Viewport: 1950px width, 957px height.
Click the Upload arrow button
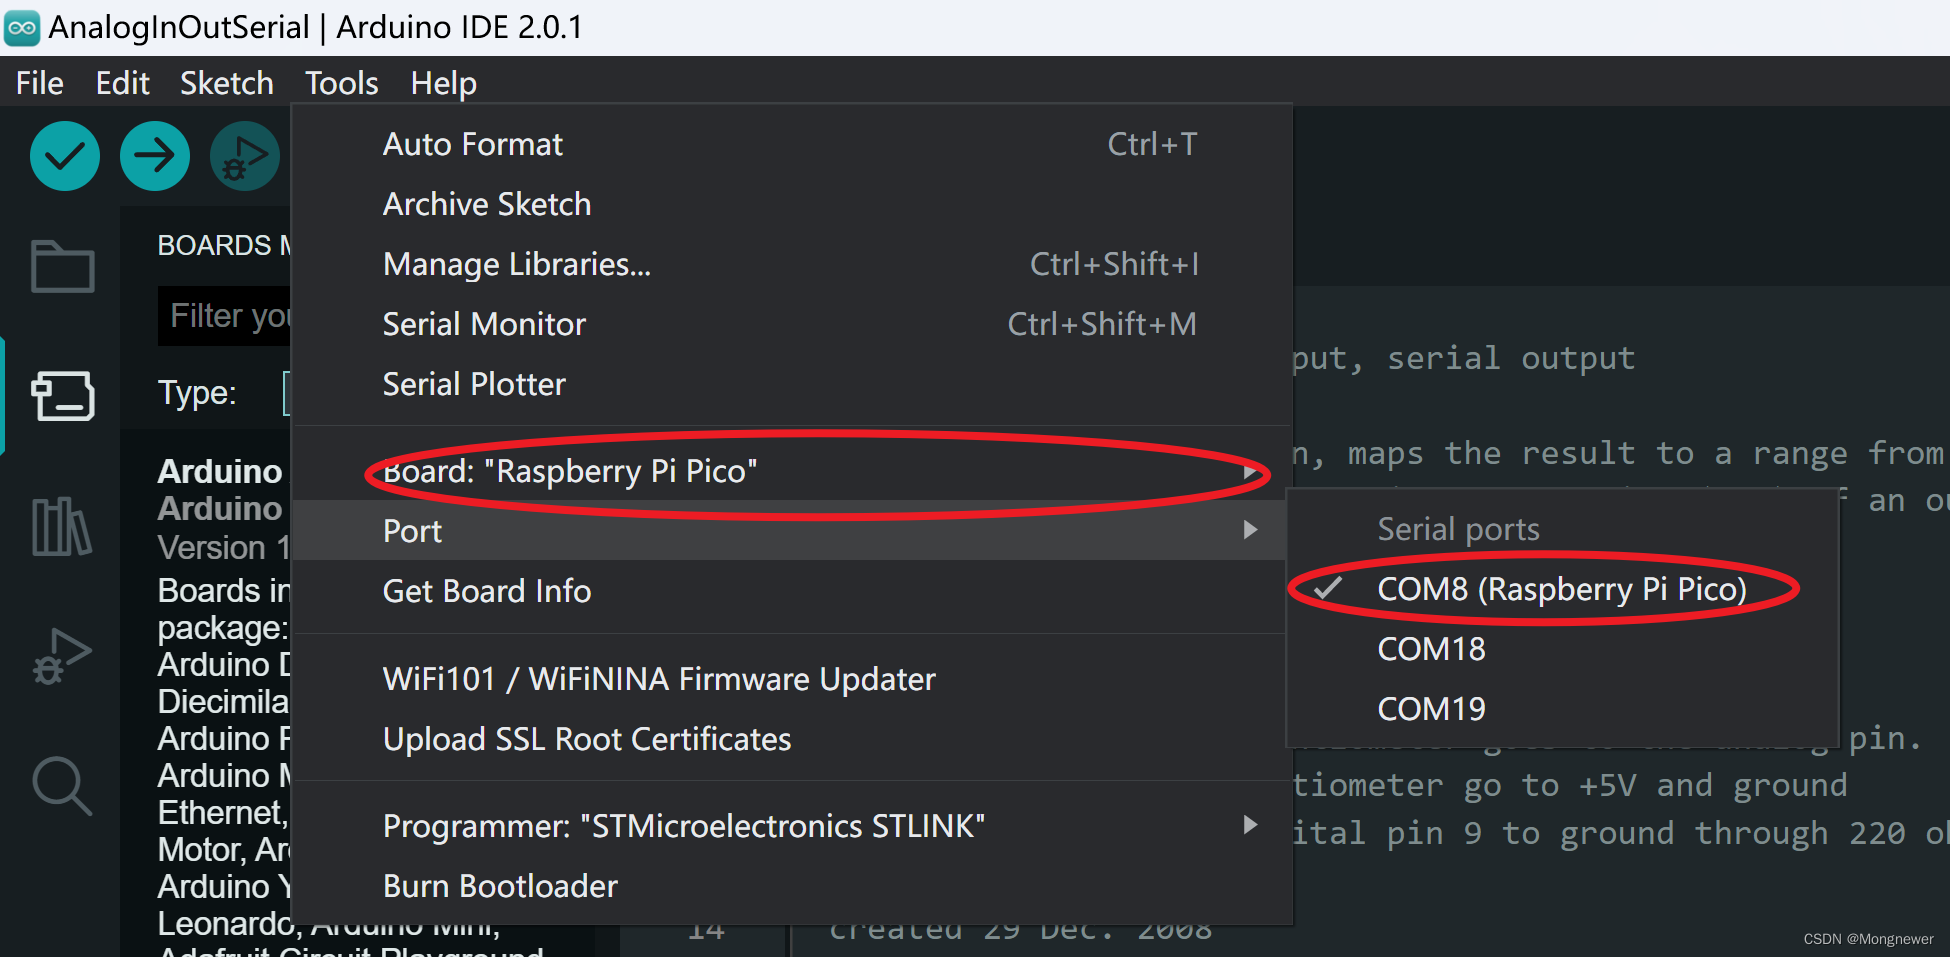point(155,156)
